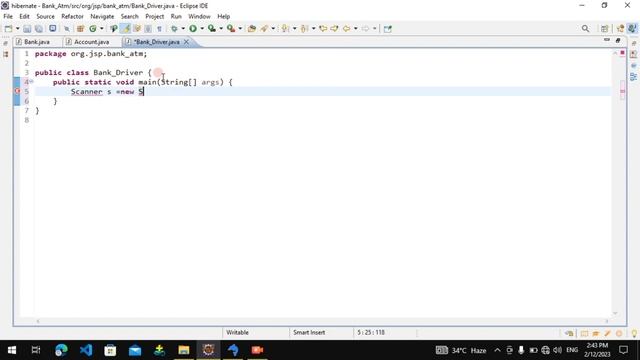This screenshot has height=360, width=640.
Task: Expand the New Java Class dropdown
Action: [102, 29]
